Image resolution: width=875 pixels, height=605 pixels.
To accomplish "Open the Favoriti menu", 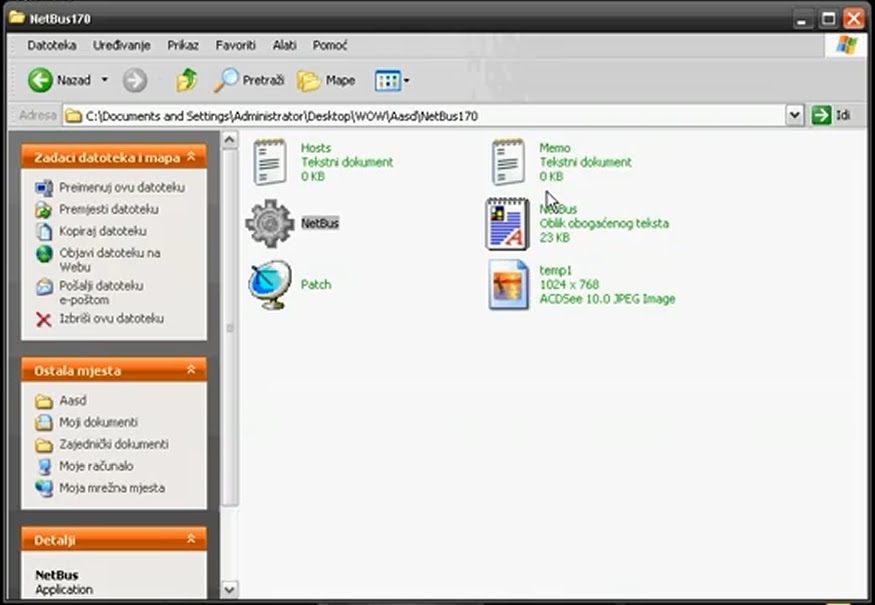I will point(235,45).
